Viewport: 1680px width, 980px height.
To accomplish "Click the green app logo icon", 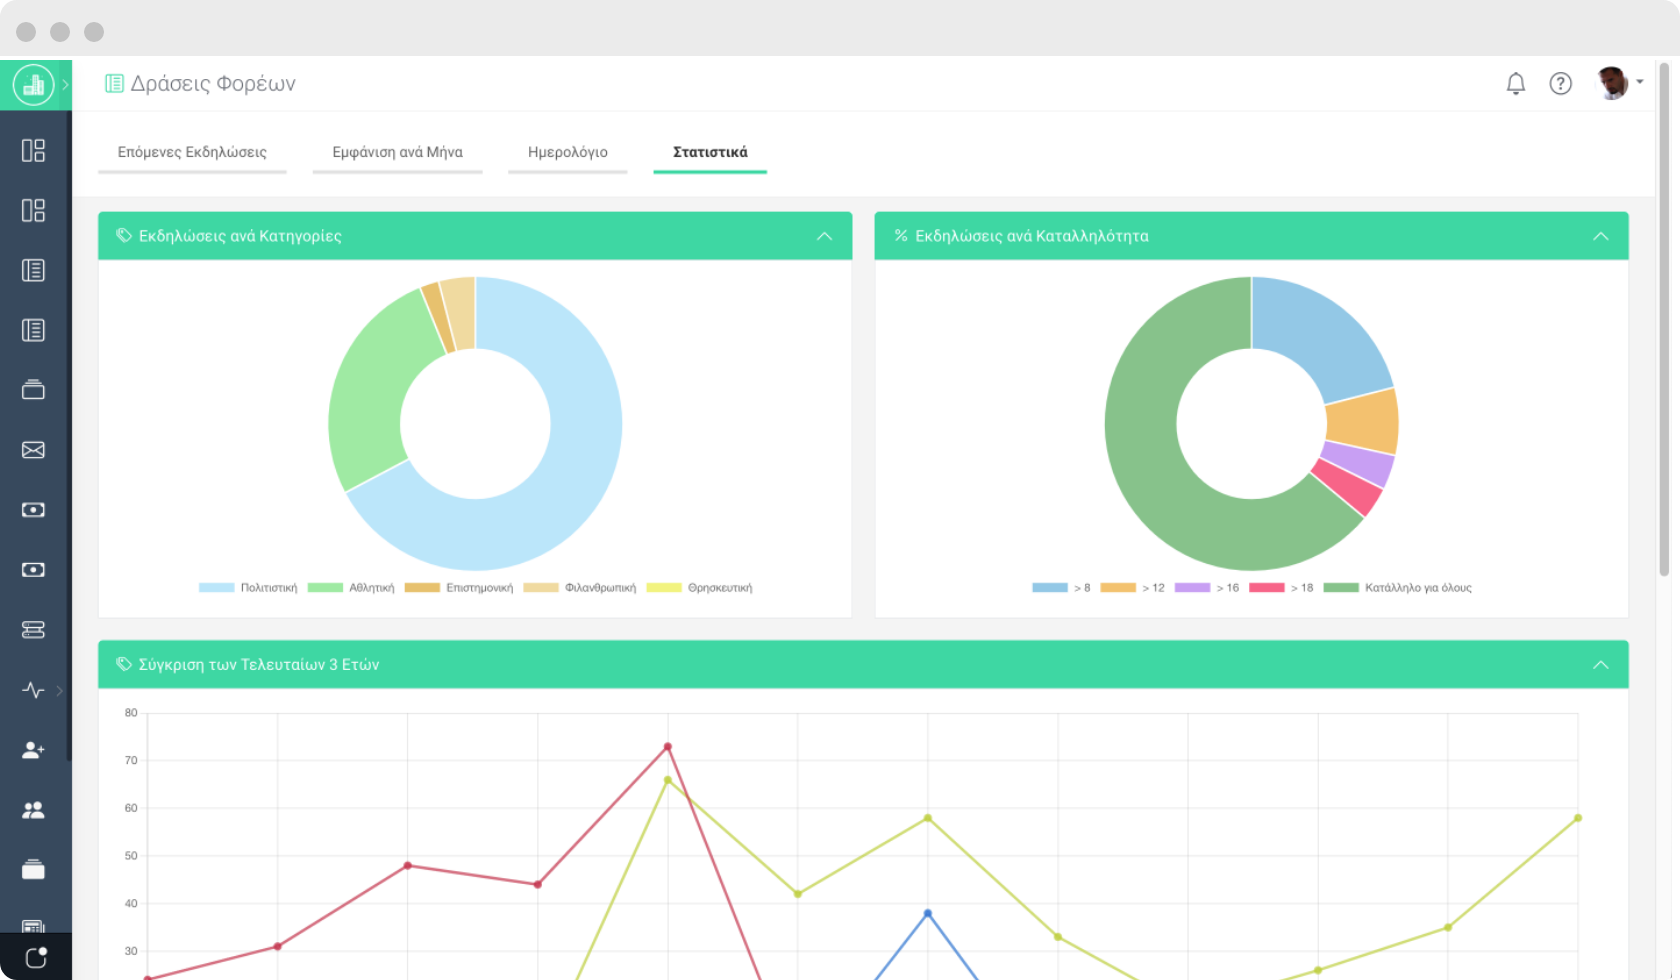I will tap(33, 85).
